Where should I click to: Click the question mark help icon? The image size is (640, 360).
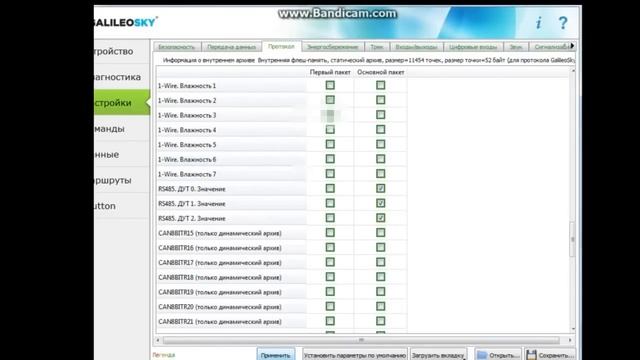coord(563,23)
